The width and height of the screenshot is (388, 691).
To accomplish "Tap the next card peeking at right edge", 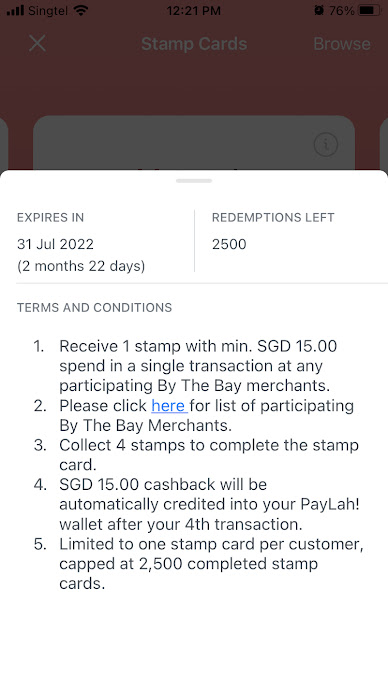I will [384, 143].
